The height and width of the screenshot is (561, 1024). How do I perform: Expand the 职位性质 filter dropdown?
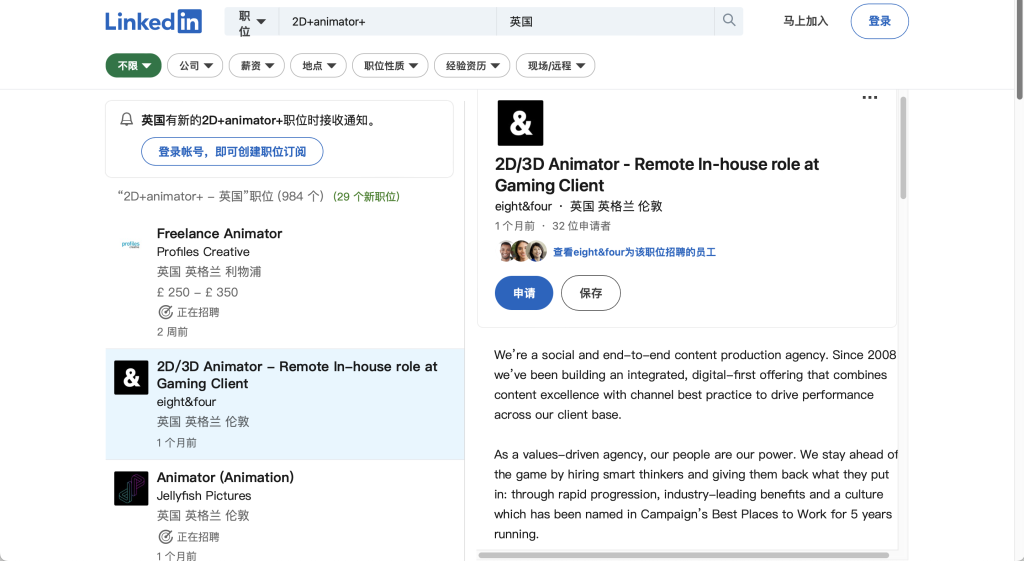390,65
